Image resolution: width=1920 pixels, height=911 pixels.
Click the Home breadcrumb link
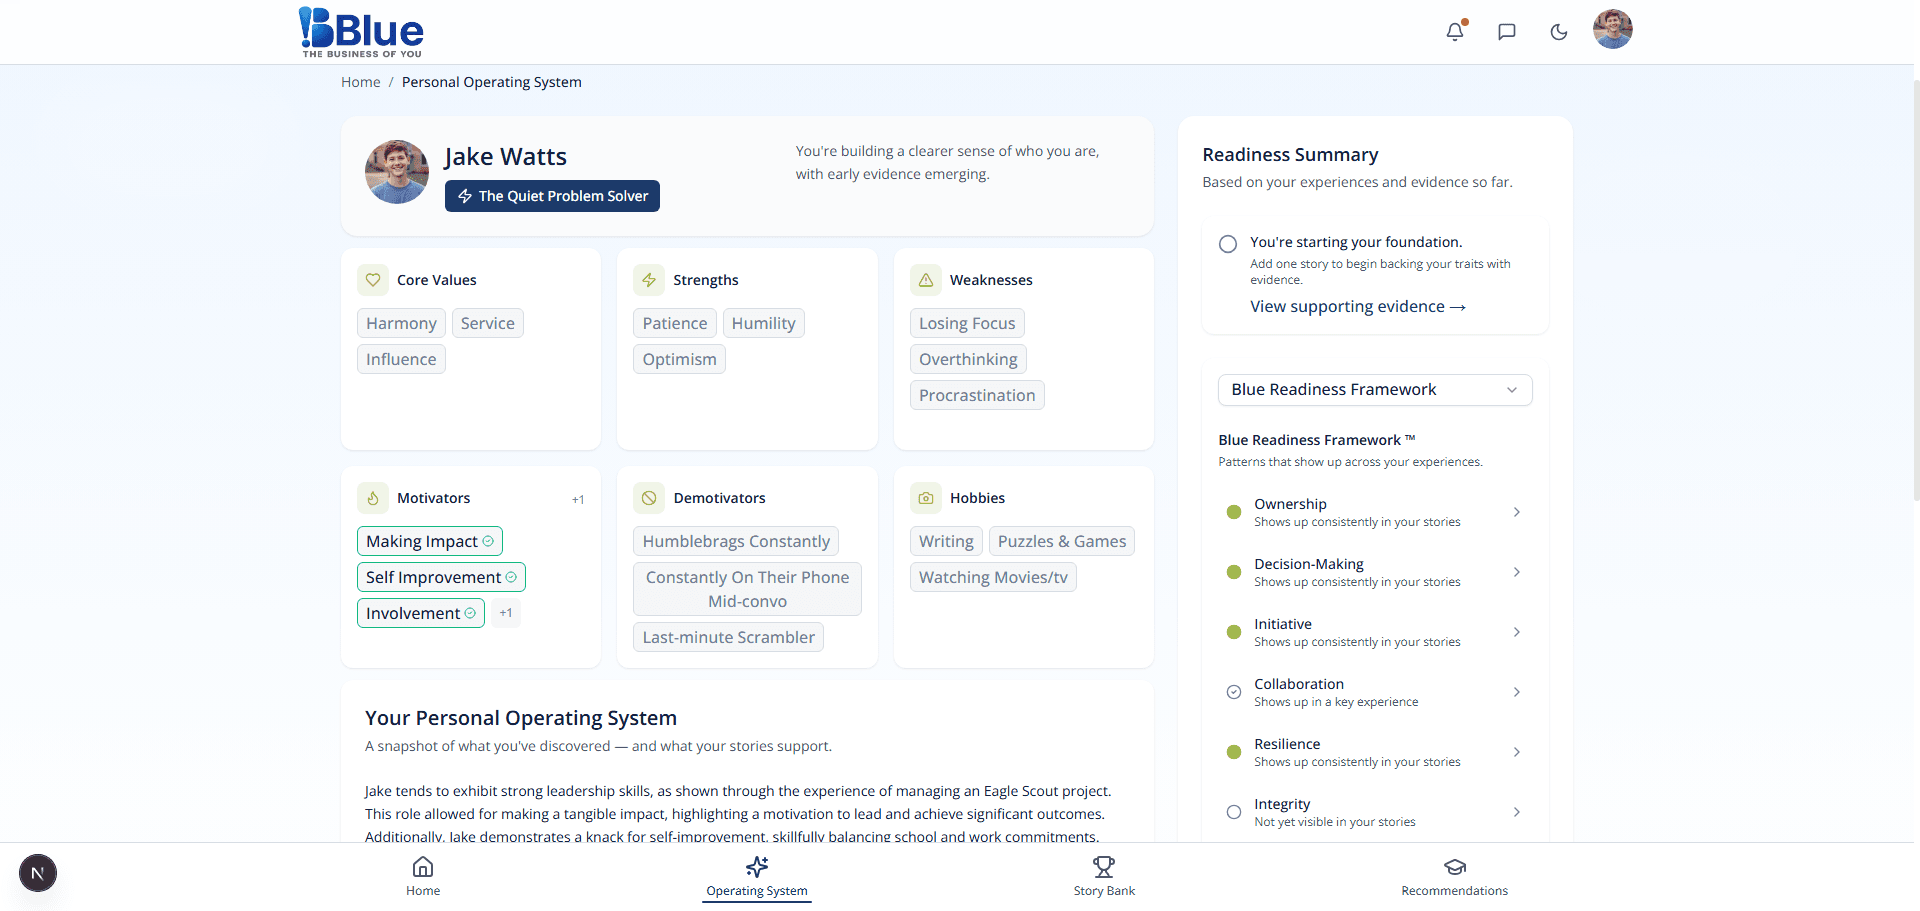coord(360,82)
